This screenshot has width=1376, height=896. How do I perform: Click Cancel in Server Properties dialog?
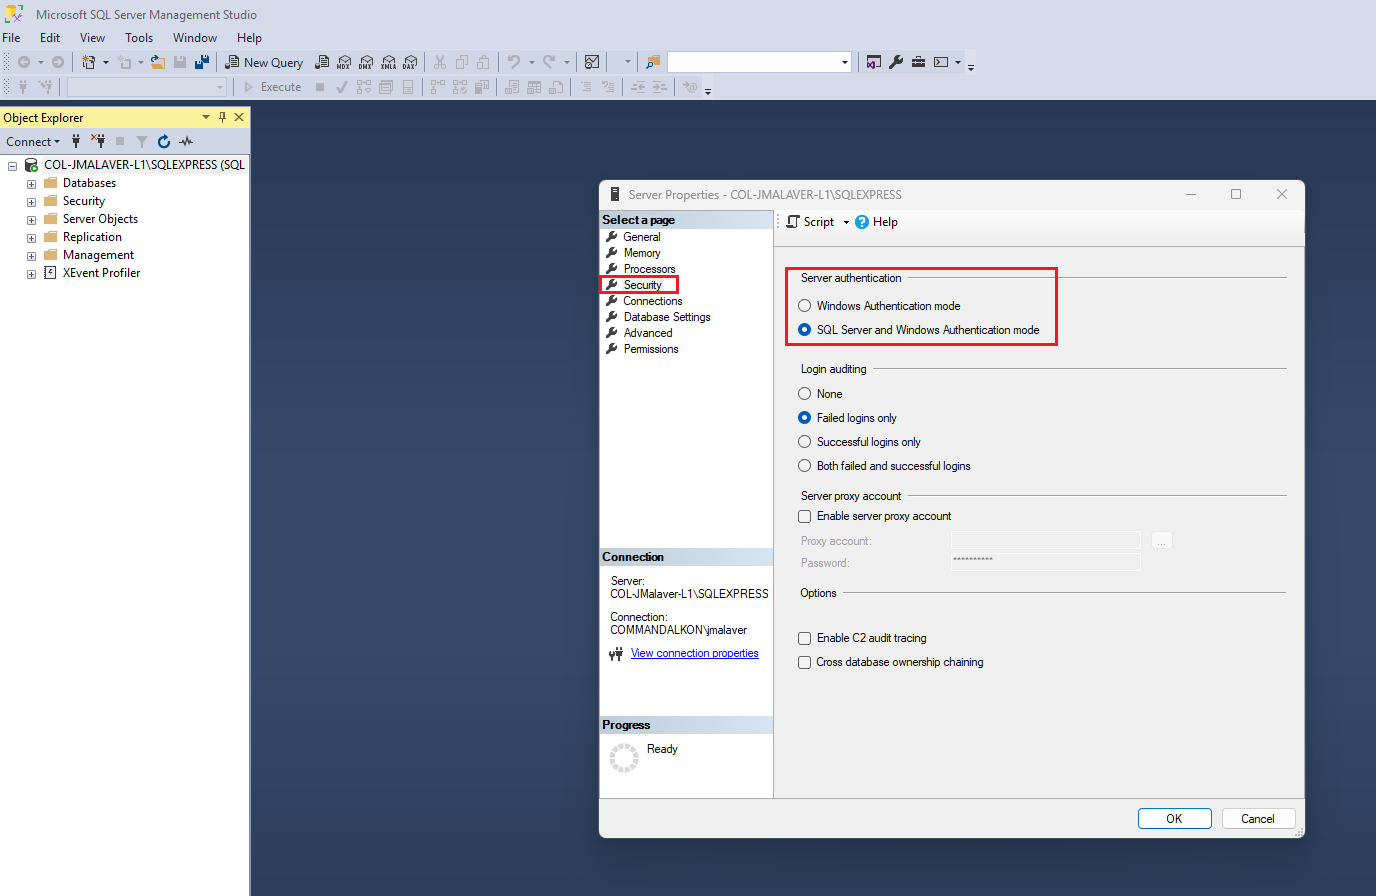(x=1257, y=818)
